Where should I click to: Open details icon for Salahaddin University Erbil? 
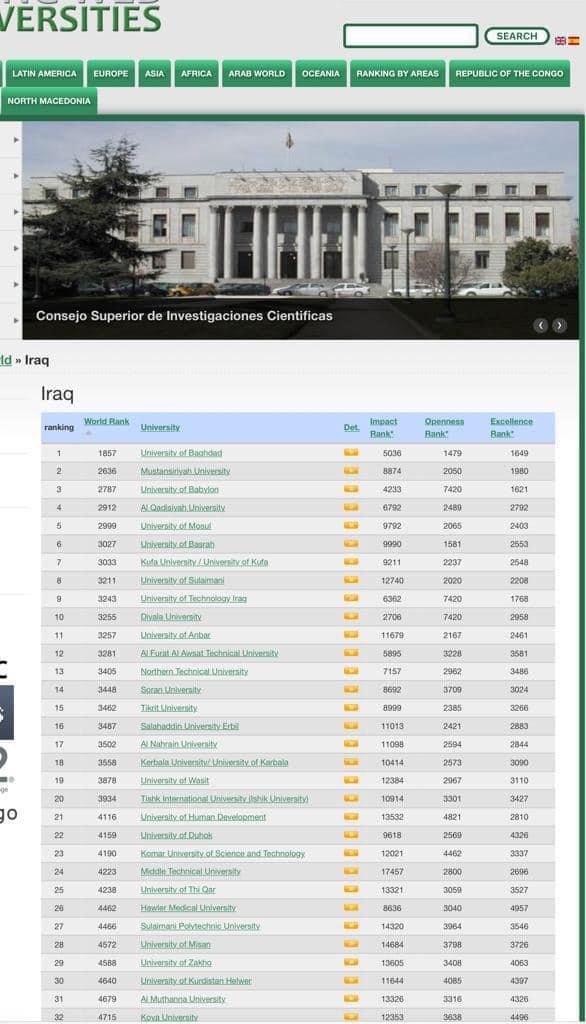coord(351,726)
